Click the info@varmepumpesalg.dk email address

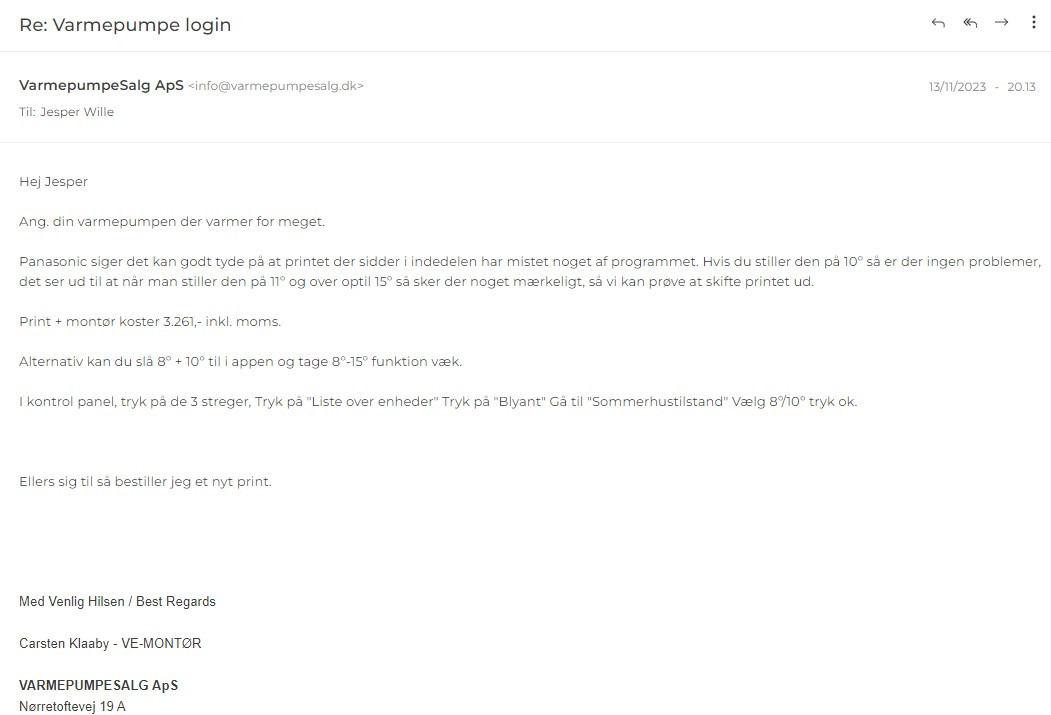[x=276, y=86]
